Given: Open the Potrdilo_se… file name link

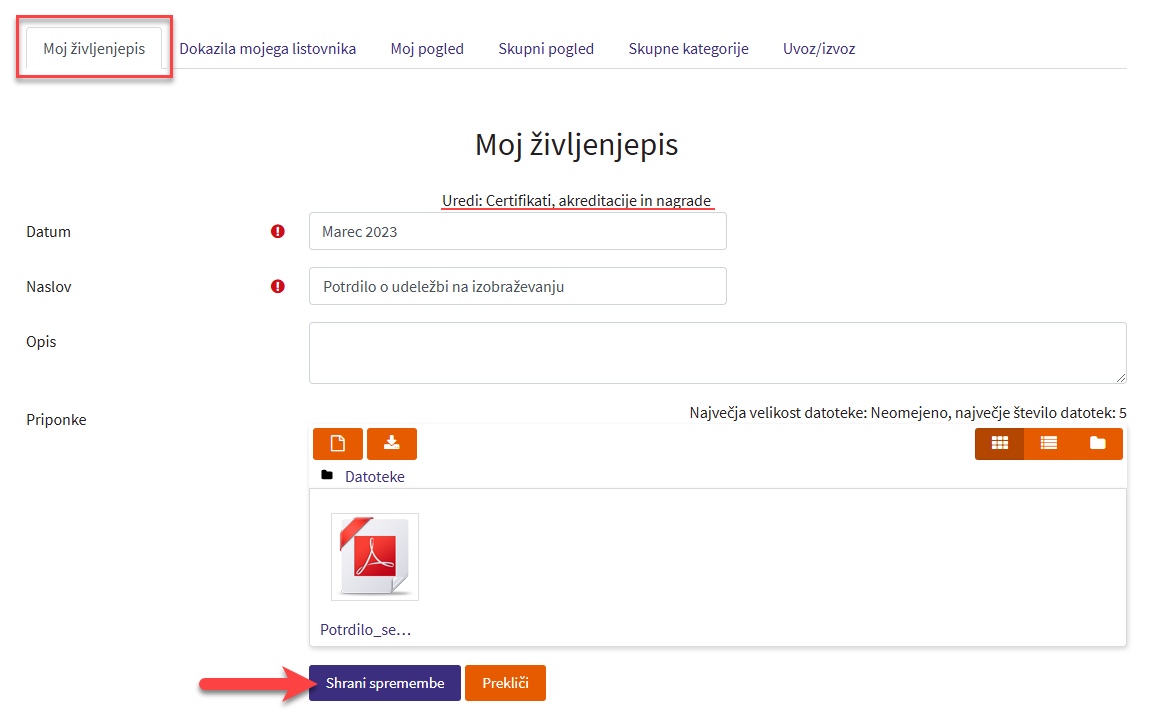Looking at the screenshot, I should coord(365,630).
